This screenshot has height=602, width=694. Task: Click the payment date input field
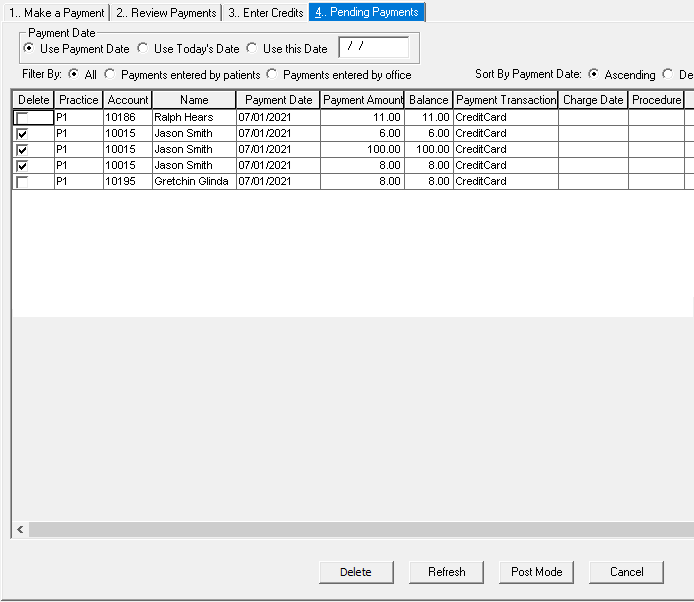tap(374, 48)
